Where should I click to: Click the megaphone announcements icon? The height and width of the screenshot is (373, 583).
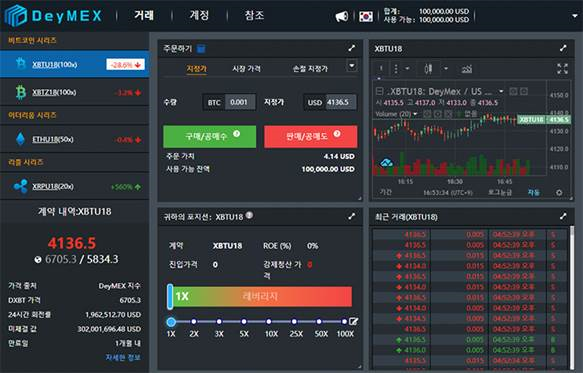point(342,16)
